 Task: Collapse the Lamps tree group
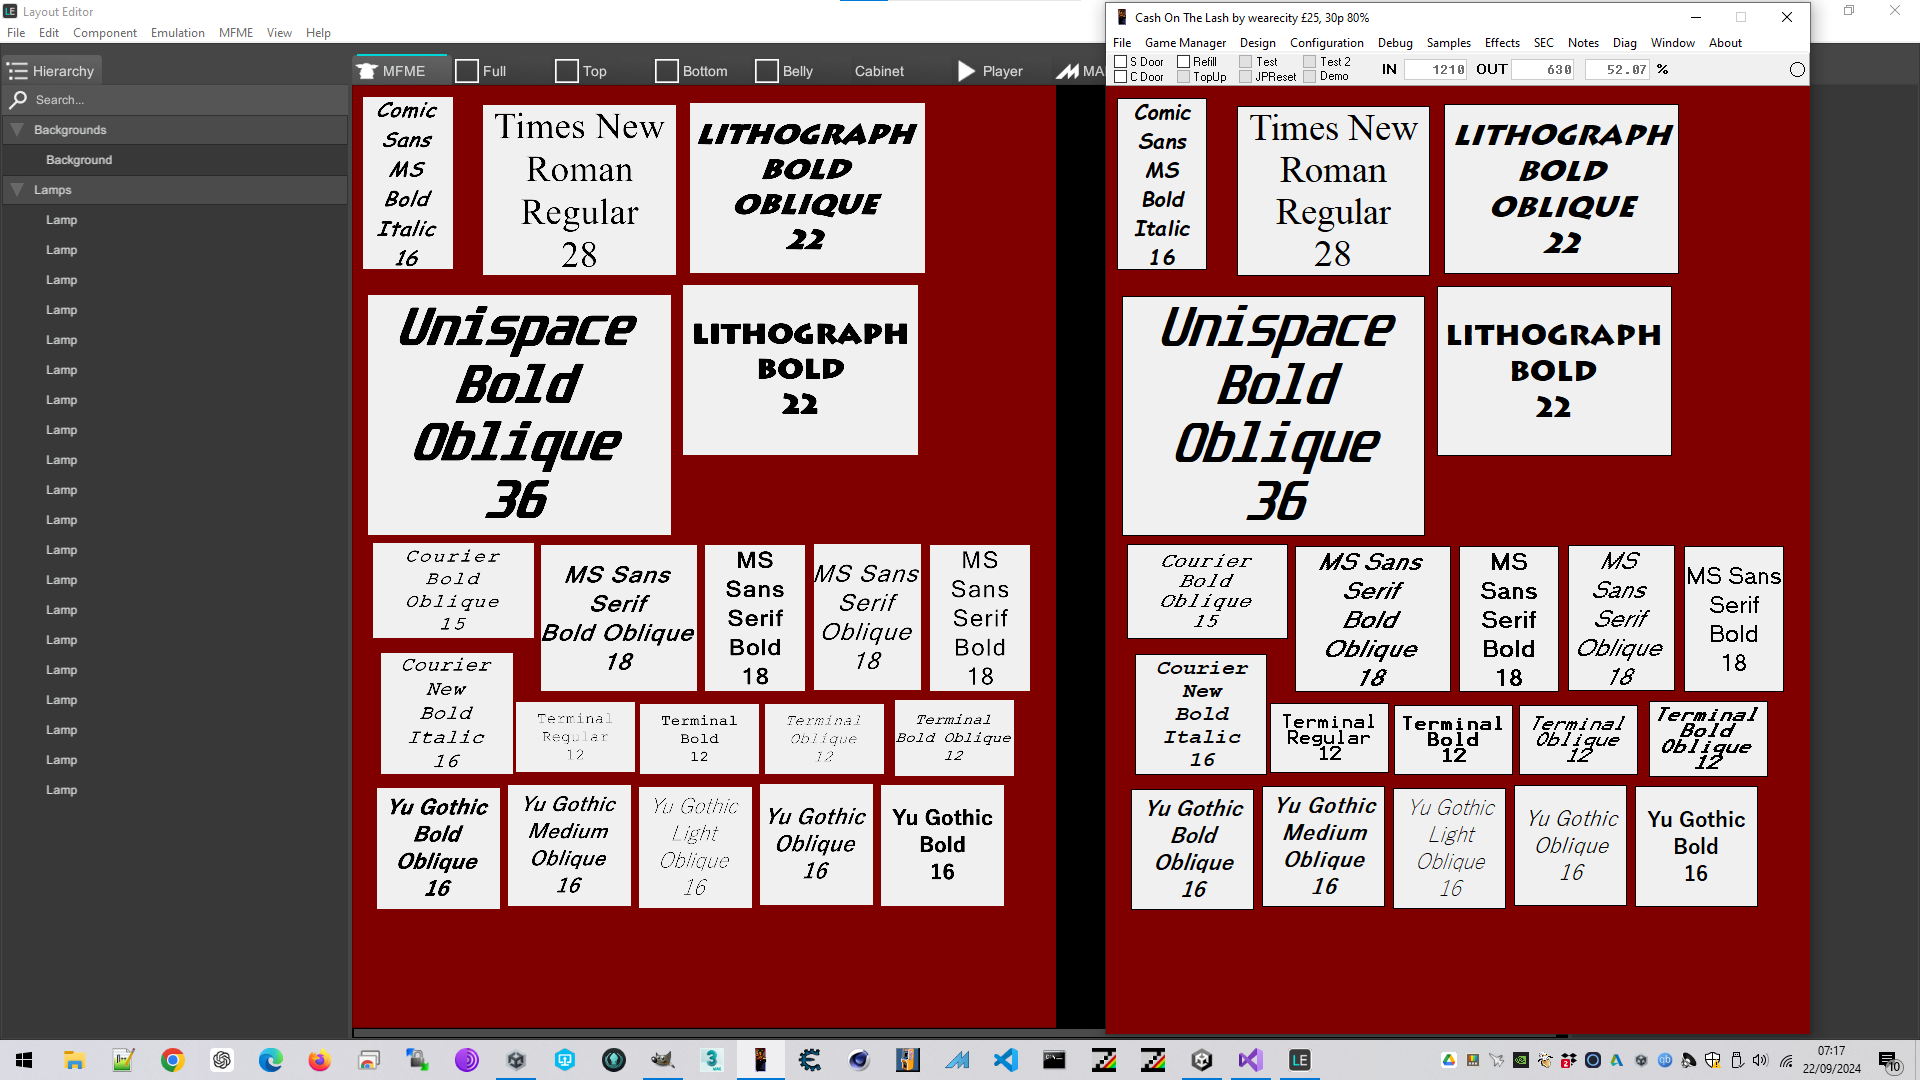click(x=17, y=190)
